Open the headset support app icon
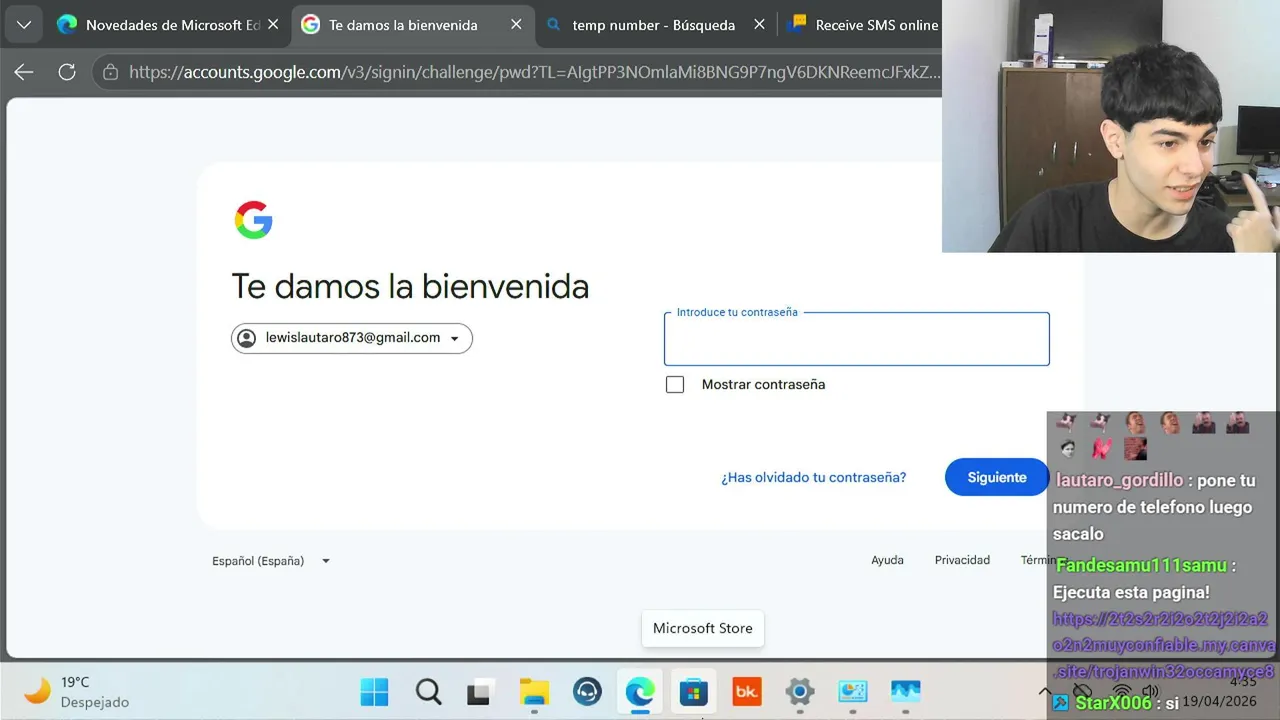Viewport: 1280px width, 720px height. pyautogui.click(x=587, y=692)
